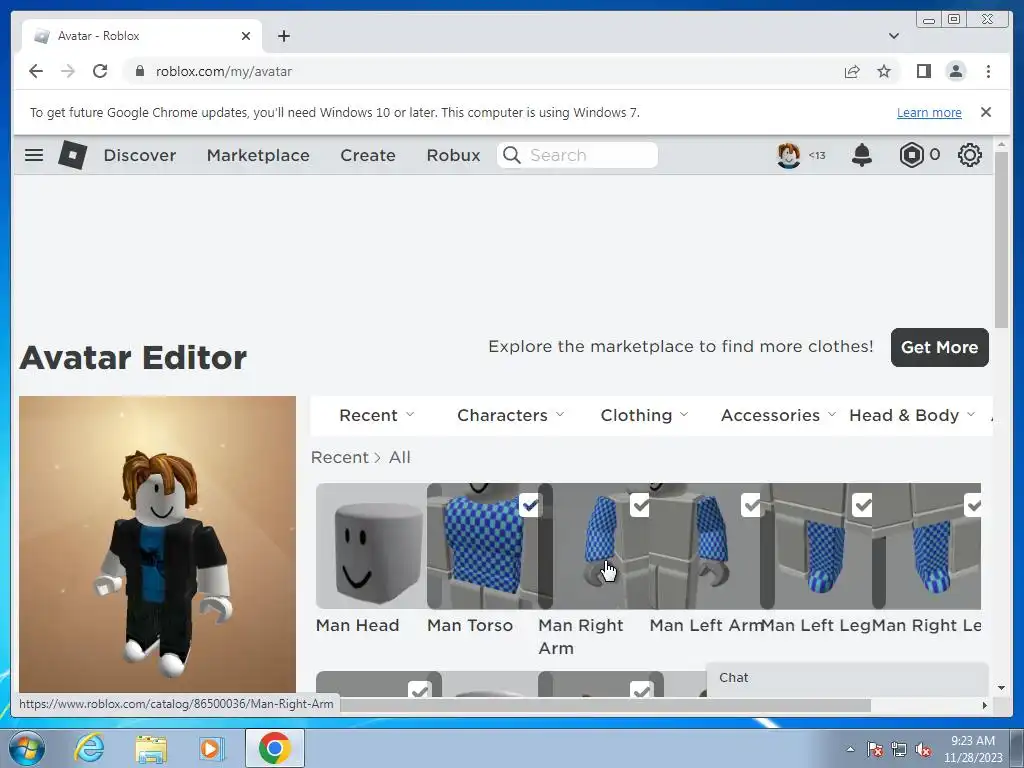Open the Discover page
Screen dimensions: 1024x768
[140, 155]
